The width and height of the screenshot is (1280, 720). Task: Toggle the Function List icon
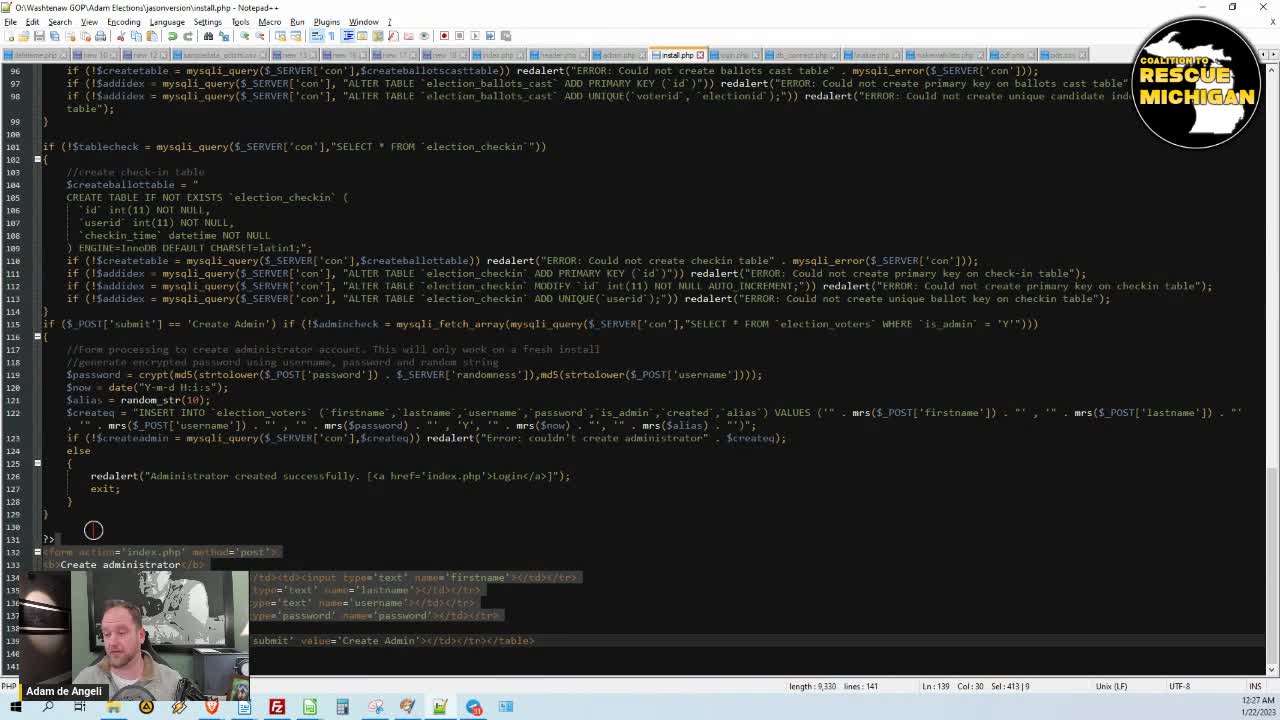pos(393,36)
